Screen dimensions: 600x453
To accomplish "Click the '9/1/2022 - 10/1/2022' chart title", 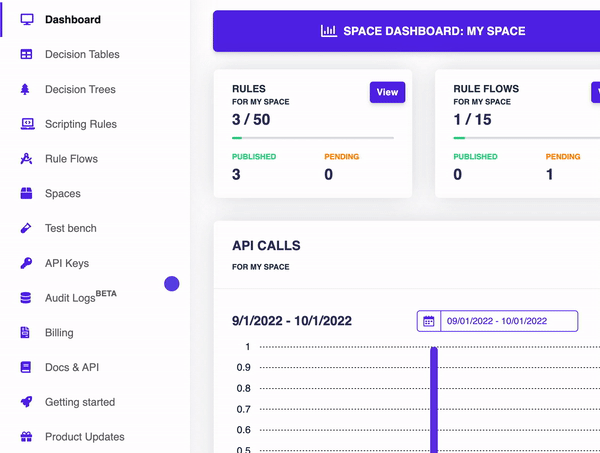I will [292, 321].
